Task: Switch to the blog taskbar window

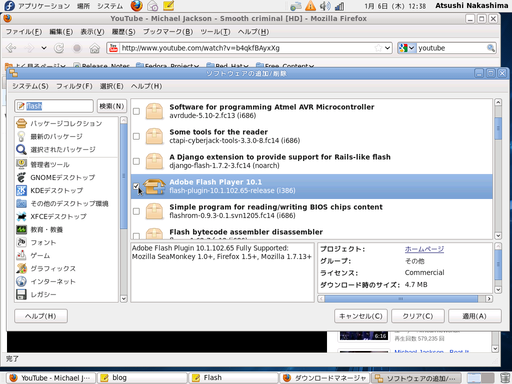Action: [x=142, y=378]
